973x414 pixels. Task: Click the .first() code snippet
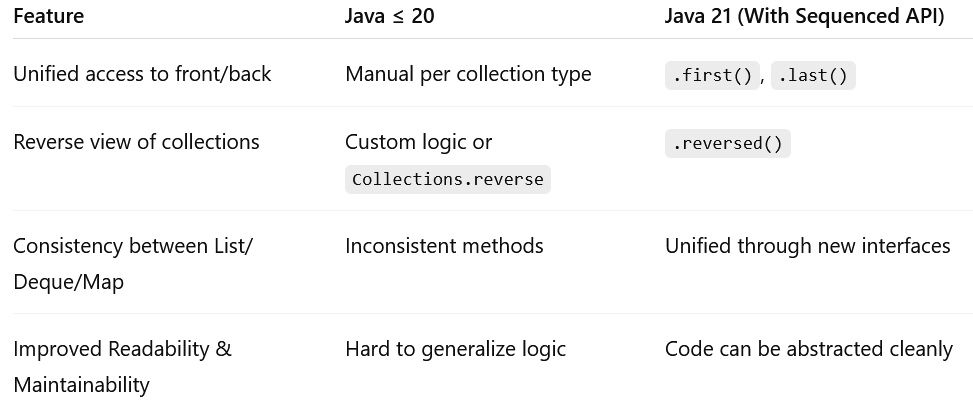[713, 76]
